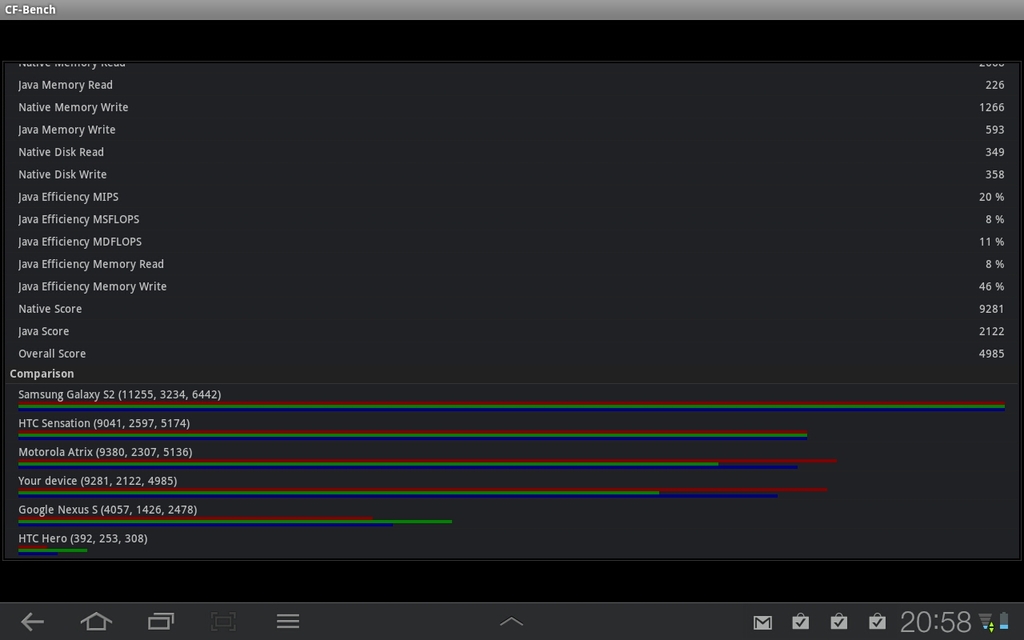
Task: Tap the Home icon in the system bar
Action: pos(95,621)
